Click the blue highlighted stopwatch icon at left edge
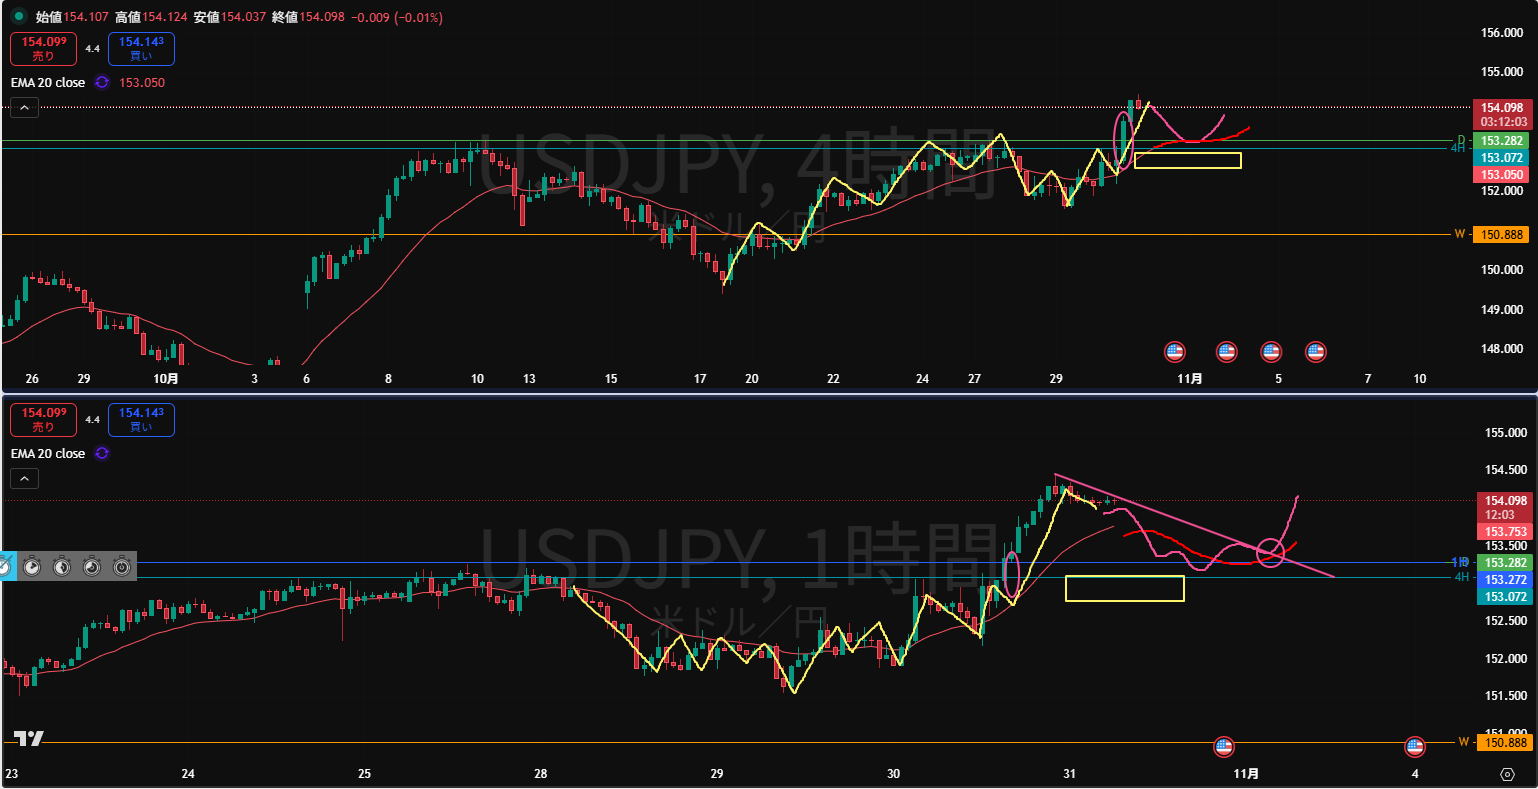The image size is (1538, 789). point(4,566)
